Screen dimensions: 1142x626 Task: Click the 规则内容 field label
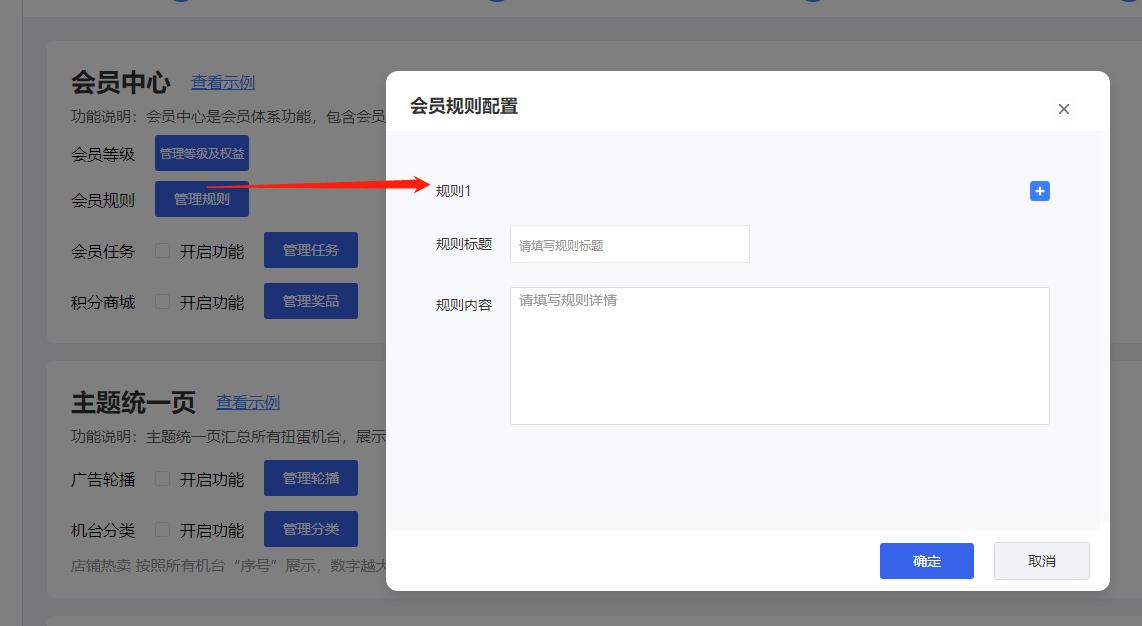coord(464,305)
